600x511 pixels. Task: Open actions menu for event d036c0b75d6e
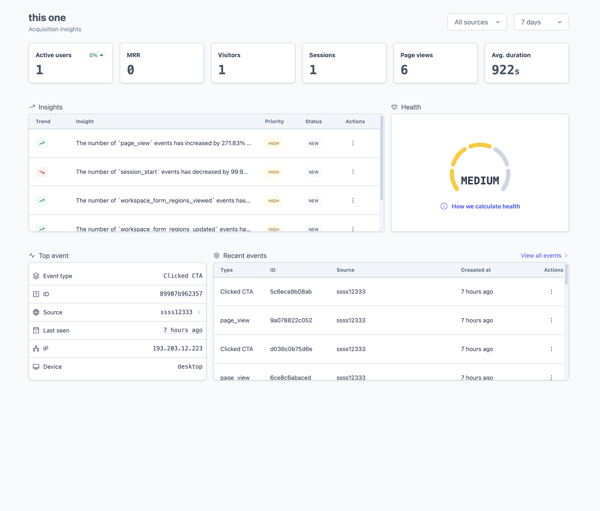point(551,349)
